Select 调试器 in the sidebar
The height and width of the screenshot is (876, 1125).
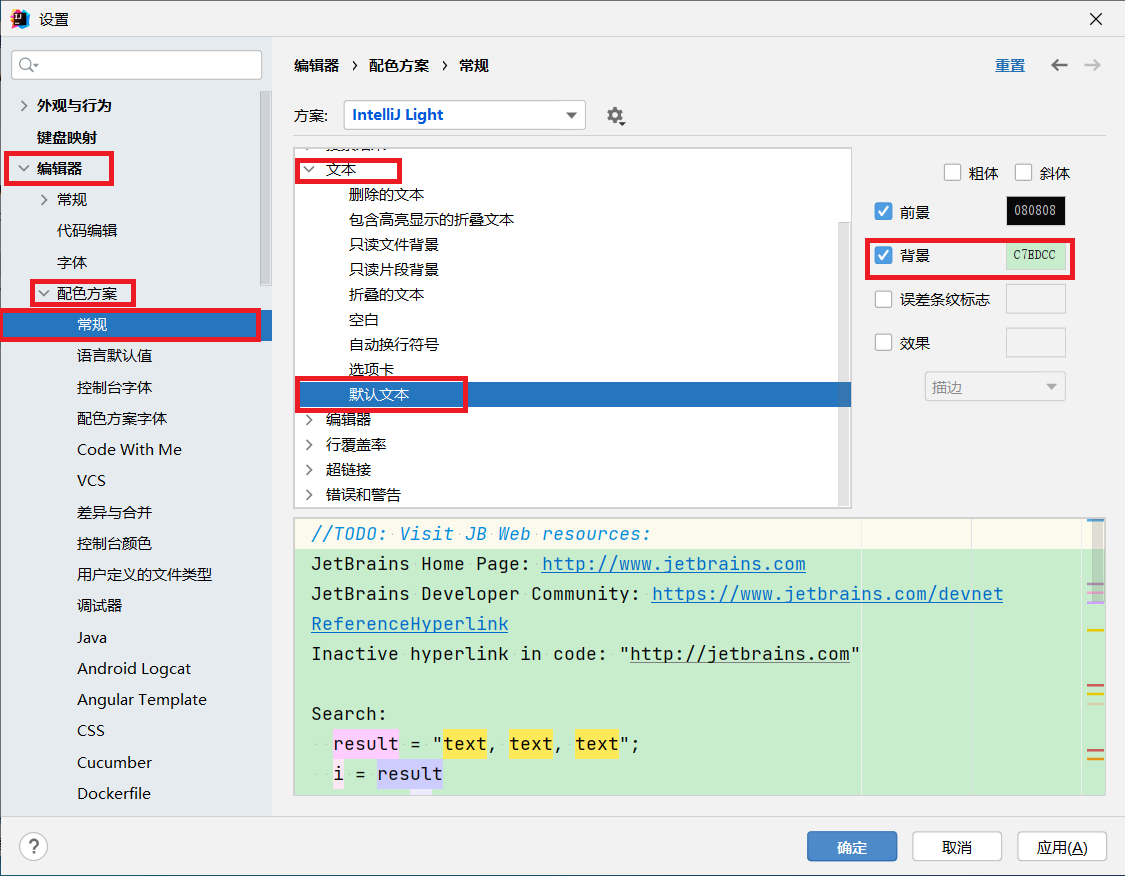99,606
